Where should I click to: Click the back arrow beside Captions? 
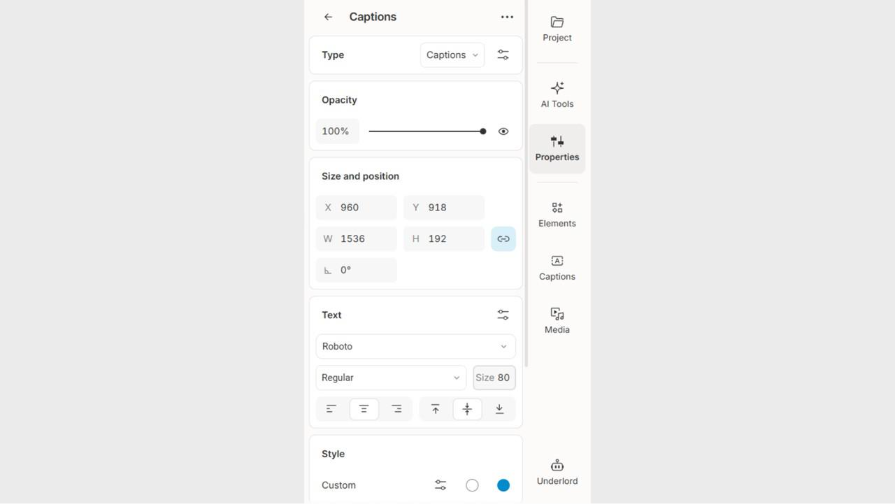(328, 17)
